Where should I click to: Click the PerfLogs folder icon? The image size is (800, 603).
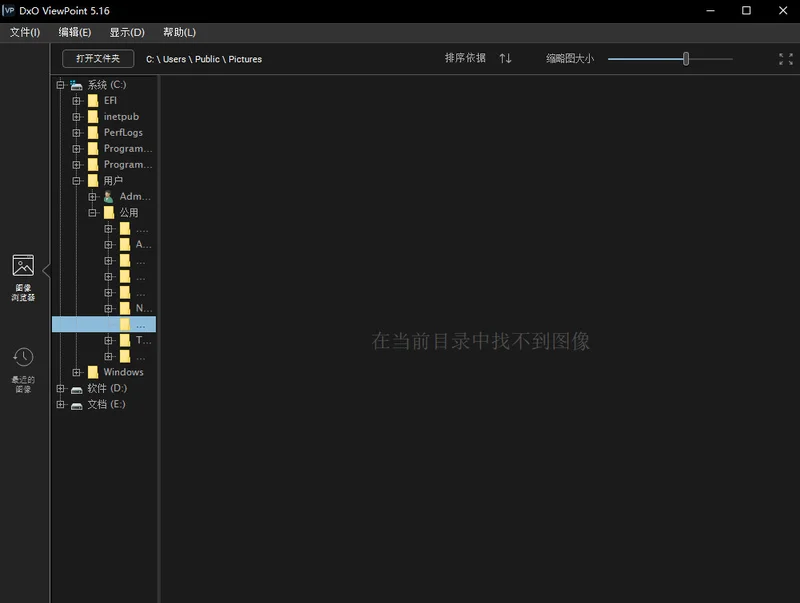pyautogui.click(x=93, y=133)
